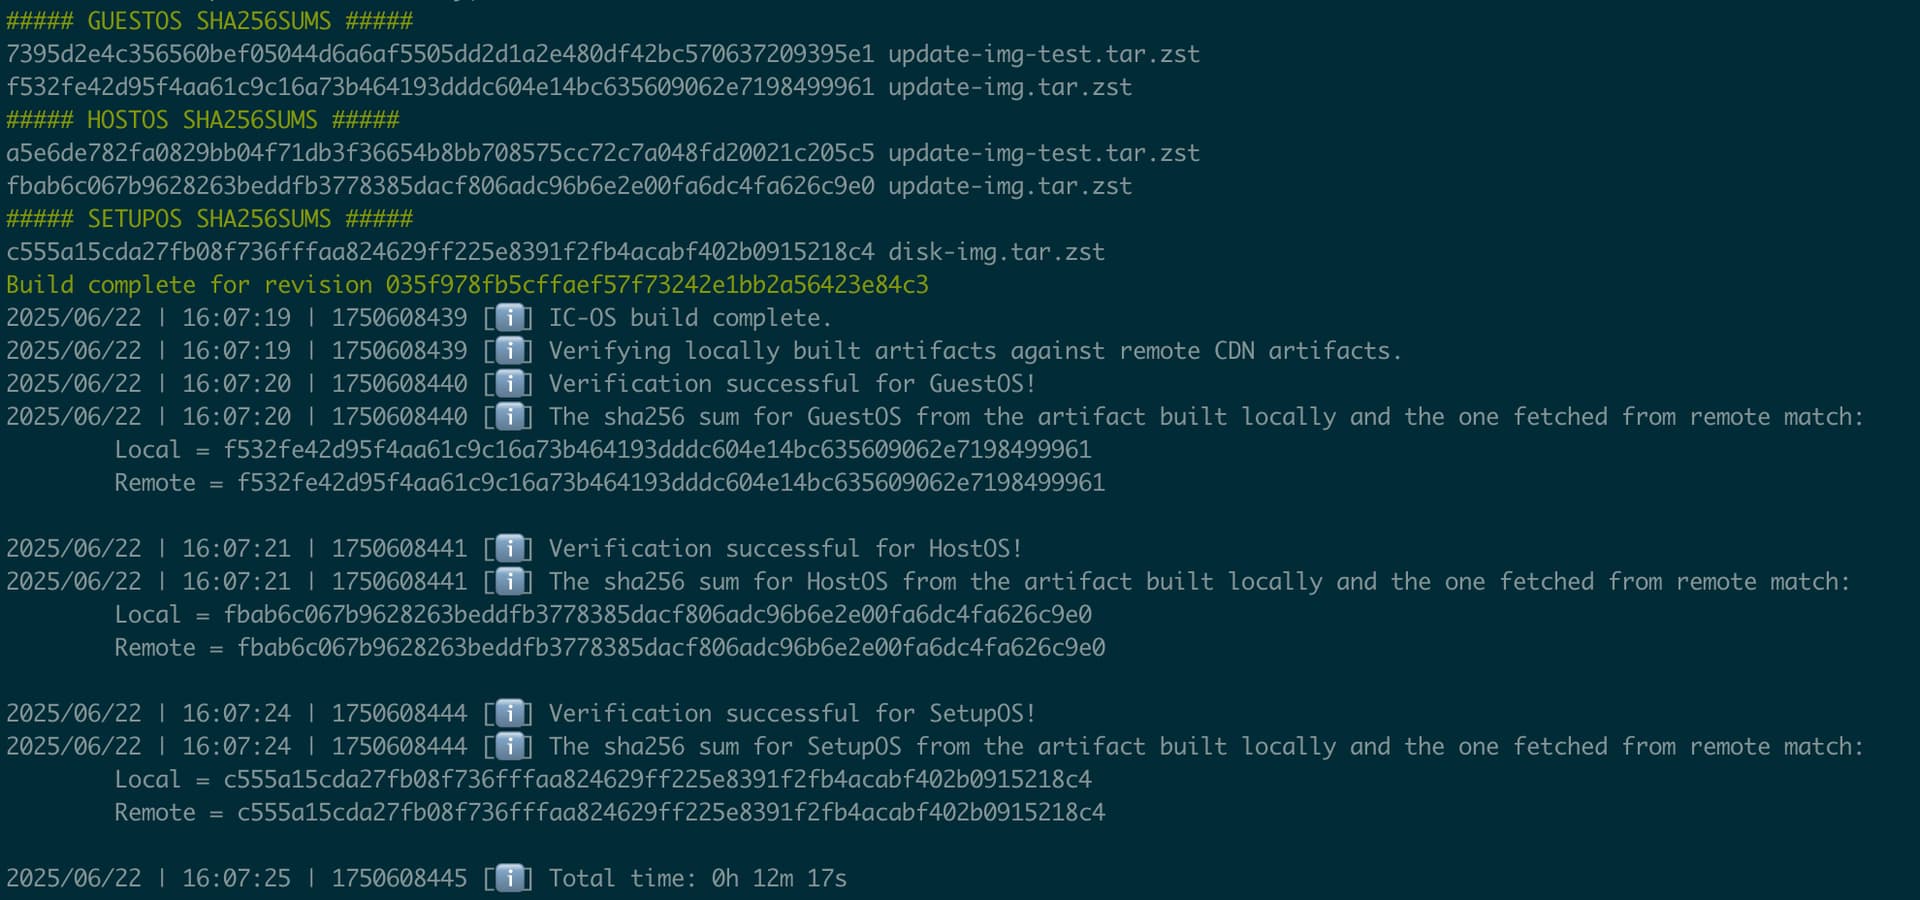This screenshot has height=900, width=1920.
Task: Click disk-img.tar.zst file name
Action: [x=996, y=252]
